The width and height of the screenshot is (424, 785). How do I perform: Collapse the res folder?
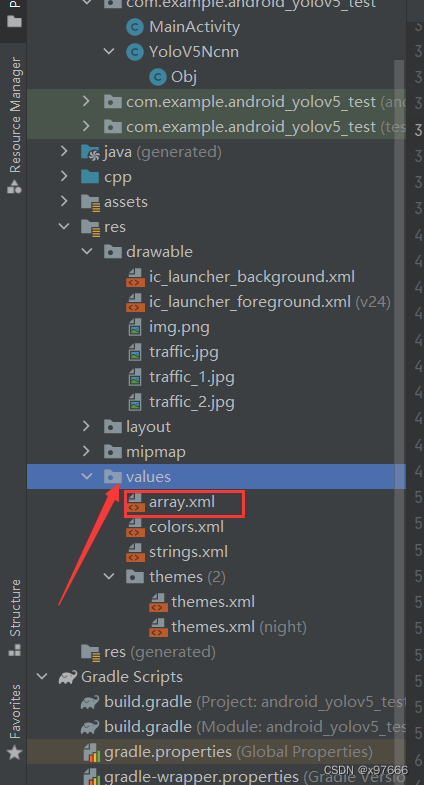64,226
